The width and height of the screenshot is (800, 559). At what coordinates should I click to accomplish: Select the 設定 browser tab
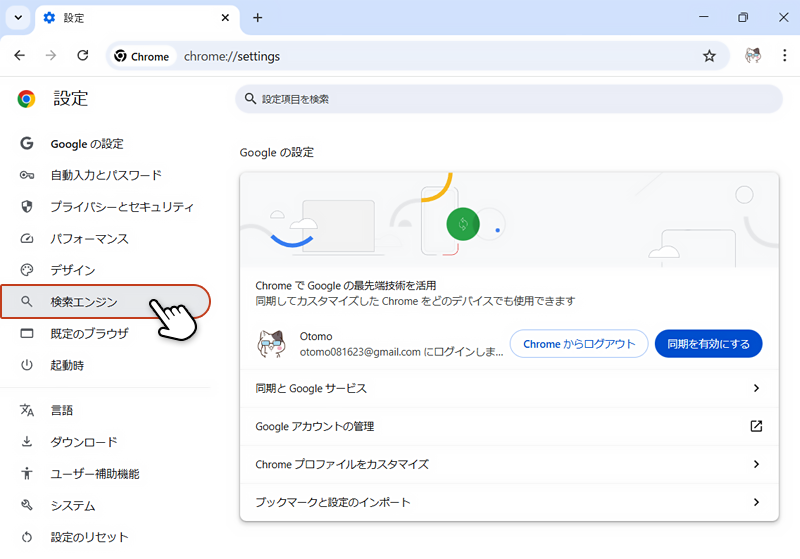click(137, 18)
